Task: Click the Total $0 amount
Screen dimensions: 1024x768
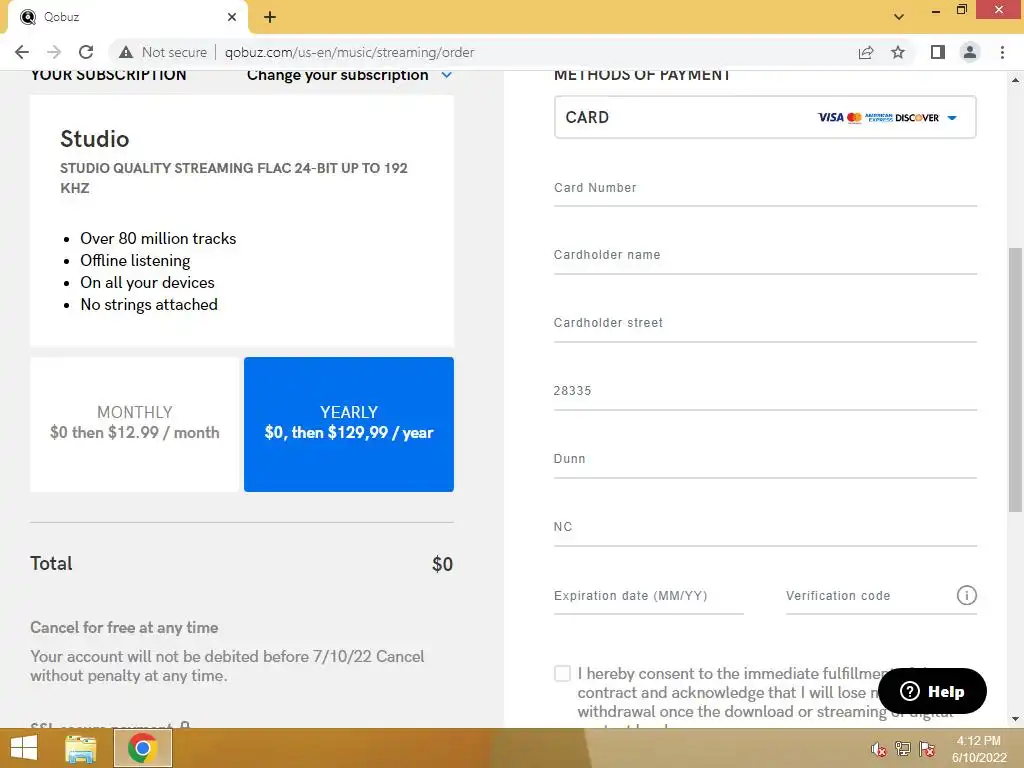Action: (442, 564)
